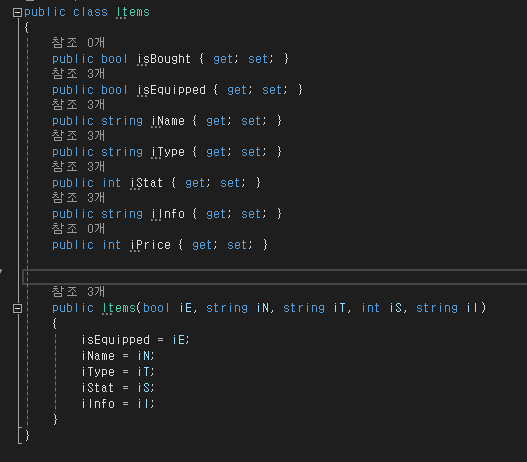This screenshot has height=462, width=527.
Task: Click the 'isEquipped = iE;' assignment line
Action: (135, 340)
